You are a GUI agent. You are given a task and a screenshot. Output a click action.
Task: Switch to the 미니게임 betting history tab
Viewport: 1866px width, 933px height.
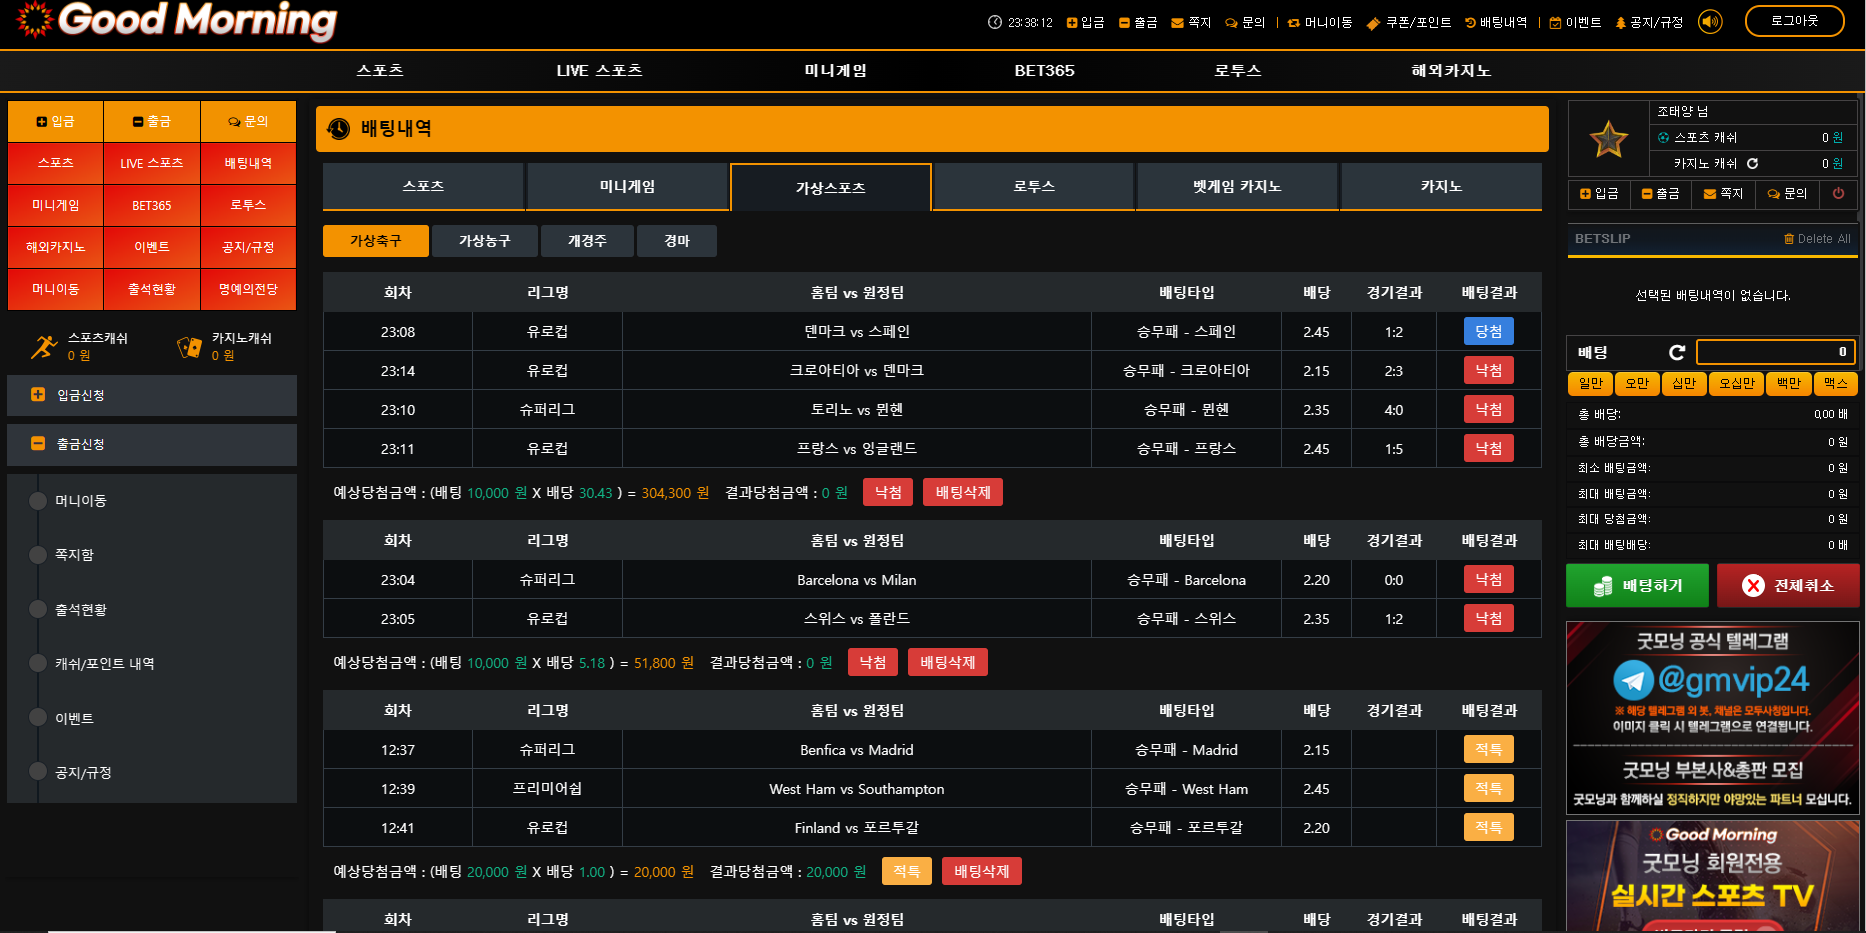tap(626, 187)
